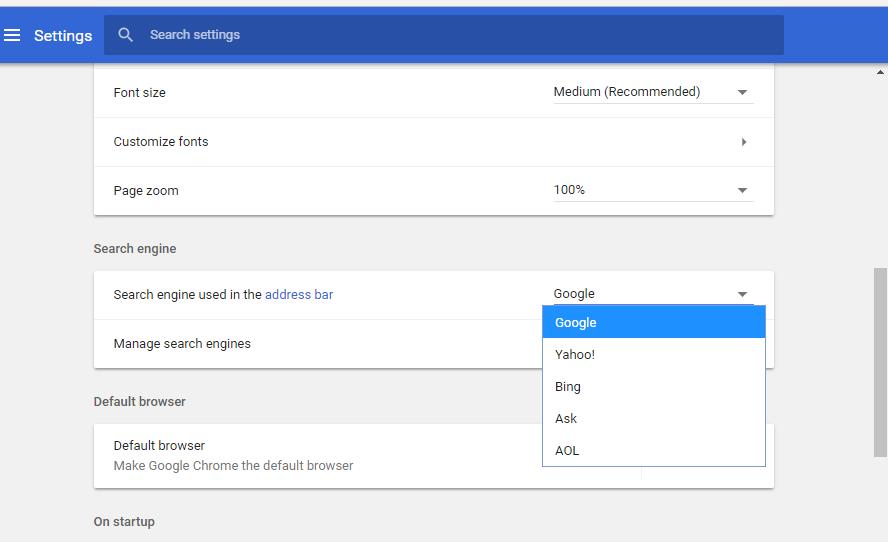Open the Font size dropdown
The height and width of the screenshot is (542, 888).
653,92
